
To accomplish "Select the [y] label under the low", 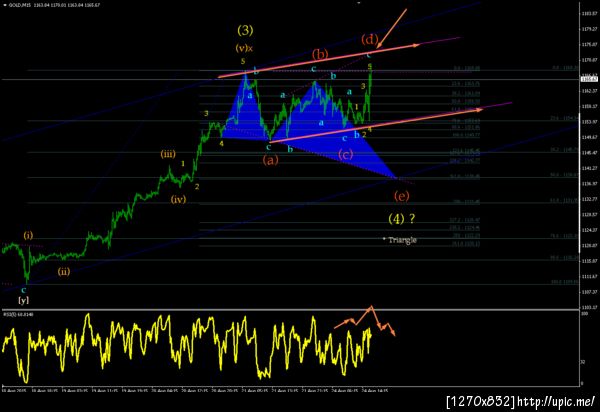I will click(23, 300).
